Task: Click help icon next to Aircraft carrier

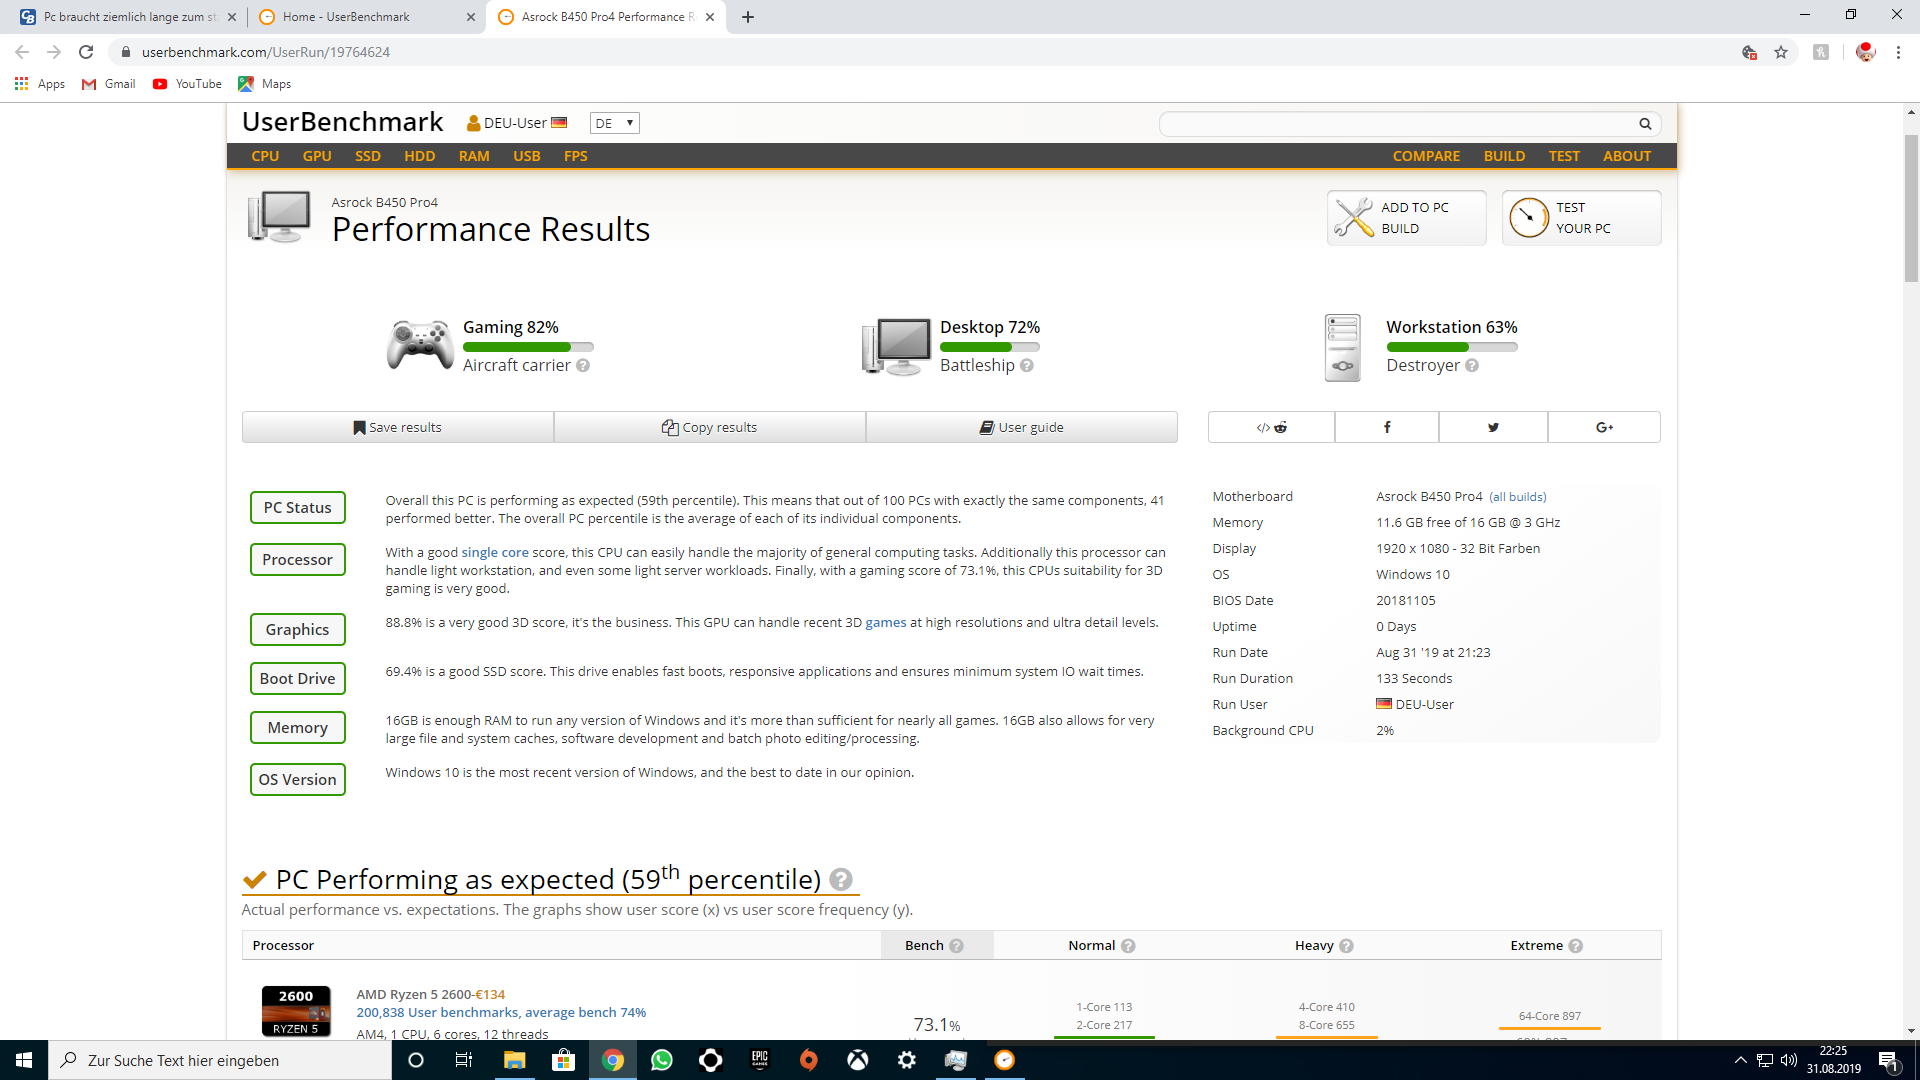Action: point(583,366)
